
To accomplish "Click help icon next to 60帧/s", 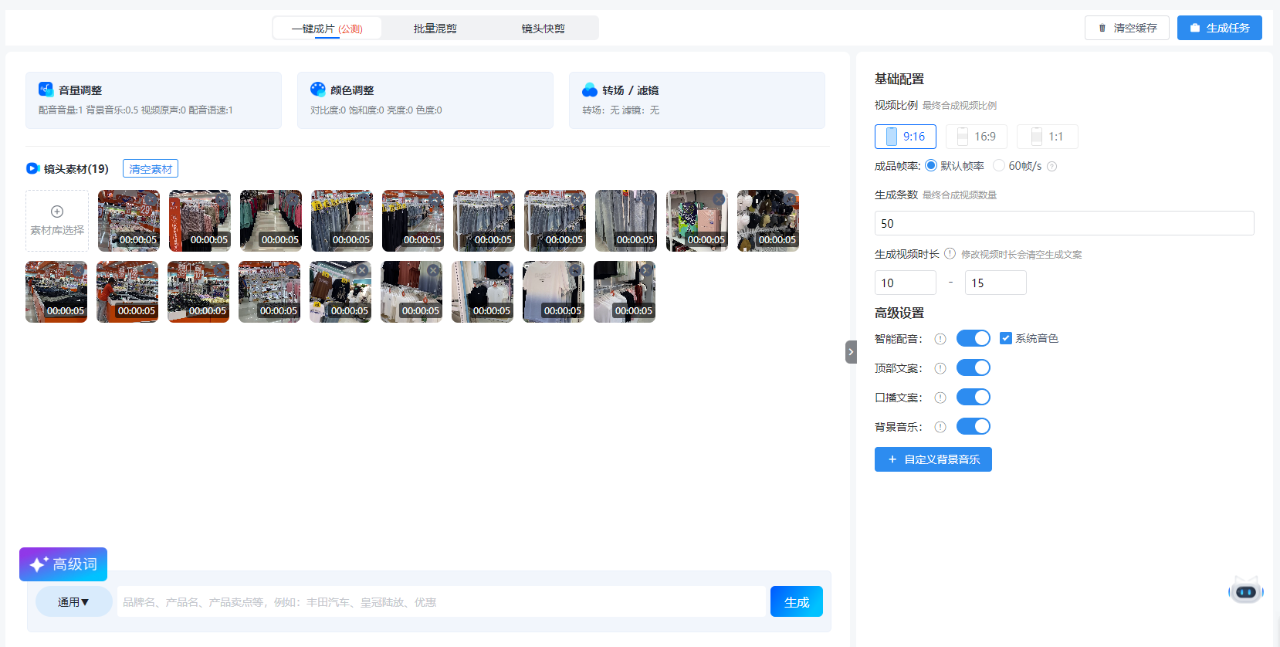I will click(1052, 166).
